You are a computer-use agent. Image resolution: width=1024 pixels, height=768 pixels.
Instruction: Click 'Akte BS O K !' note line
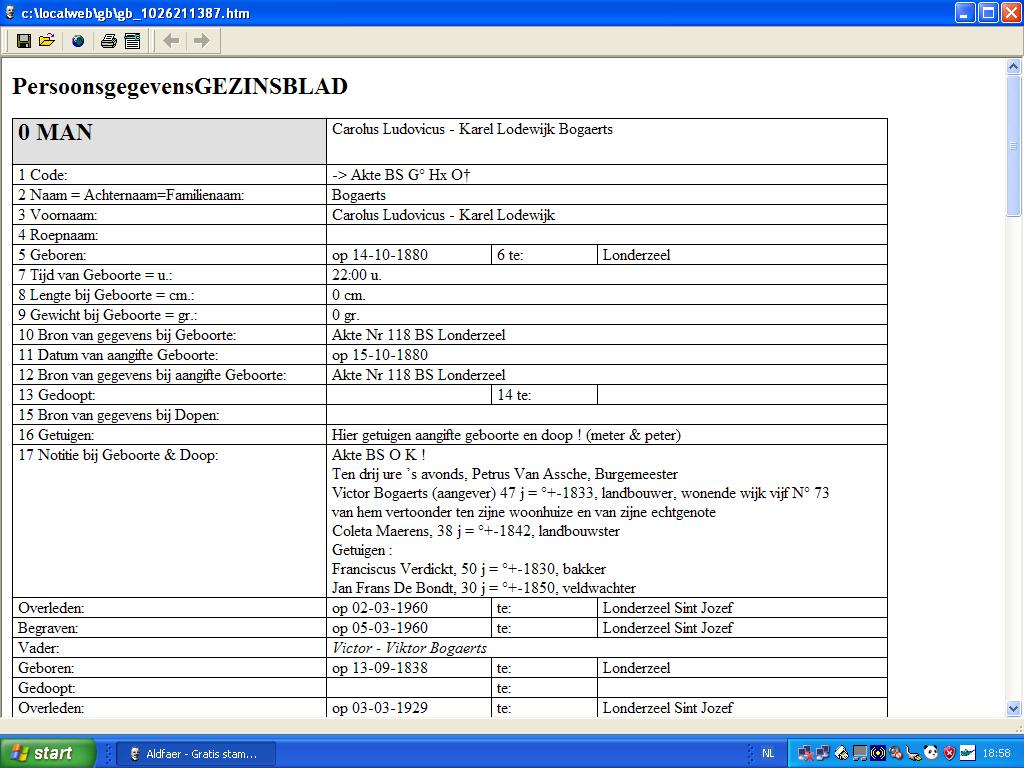coord(379,455)
